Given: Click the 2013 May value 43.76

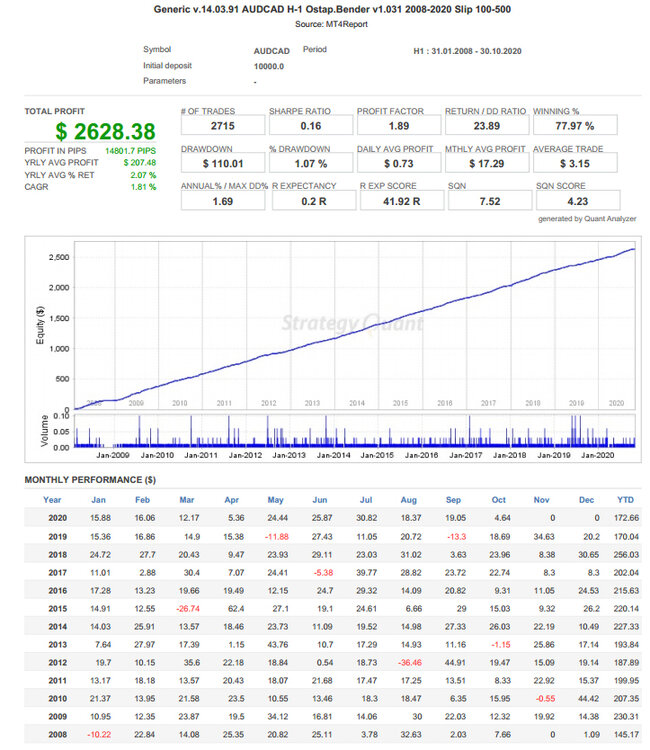Looking at the screenshot, I should (x=278, y=645).
